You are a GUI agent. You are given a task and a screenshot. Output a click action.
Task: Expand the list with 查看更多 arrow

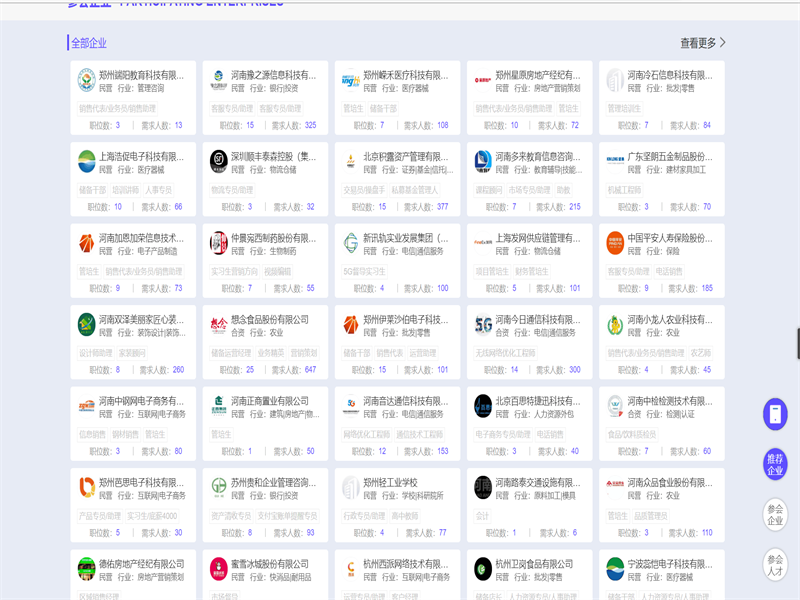click(703, 43)
